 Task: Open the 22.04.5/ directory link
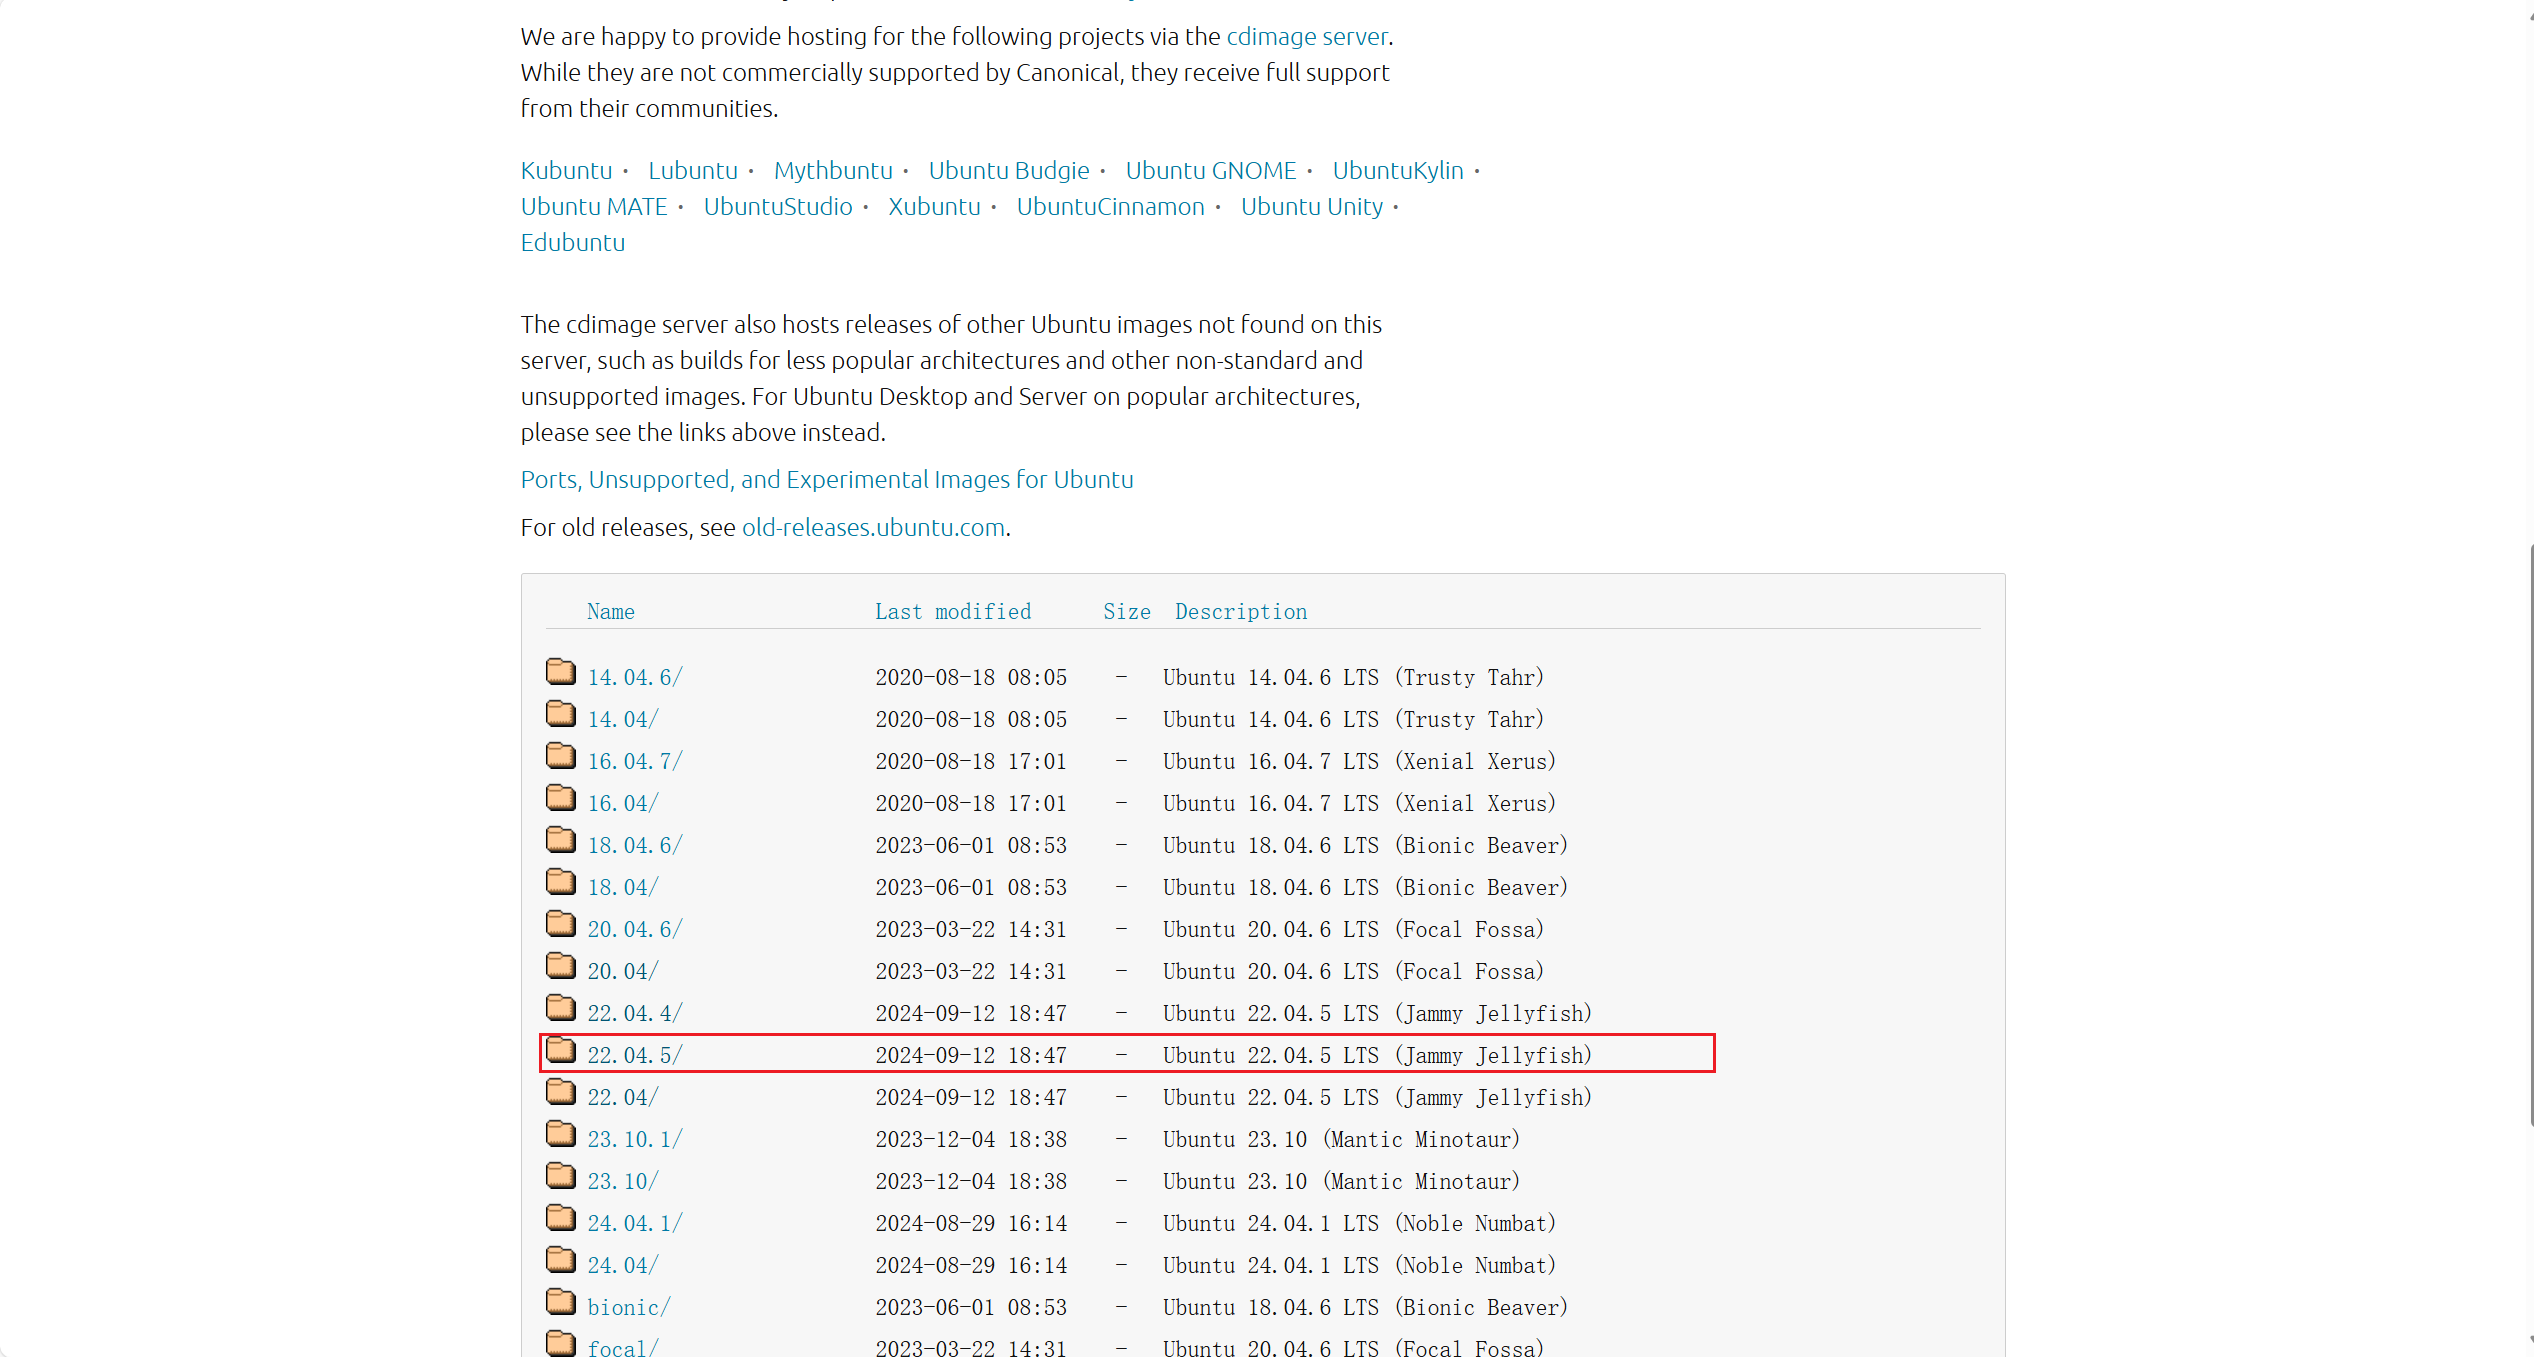coord(634,1056)
